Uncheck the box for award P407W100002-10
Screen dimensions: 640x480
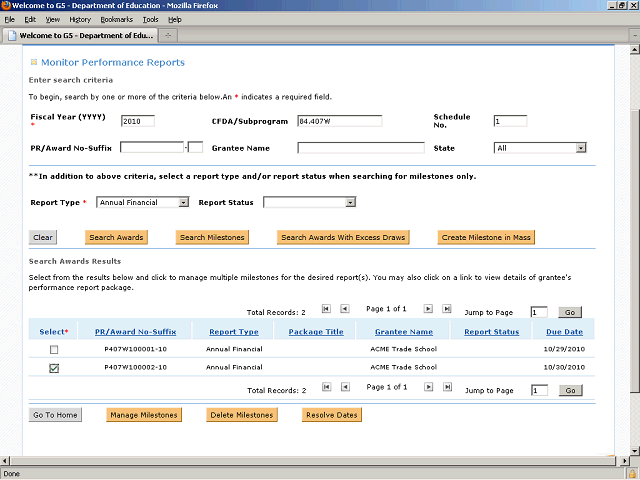point(55,368)
